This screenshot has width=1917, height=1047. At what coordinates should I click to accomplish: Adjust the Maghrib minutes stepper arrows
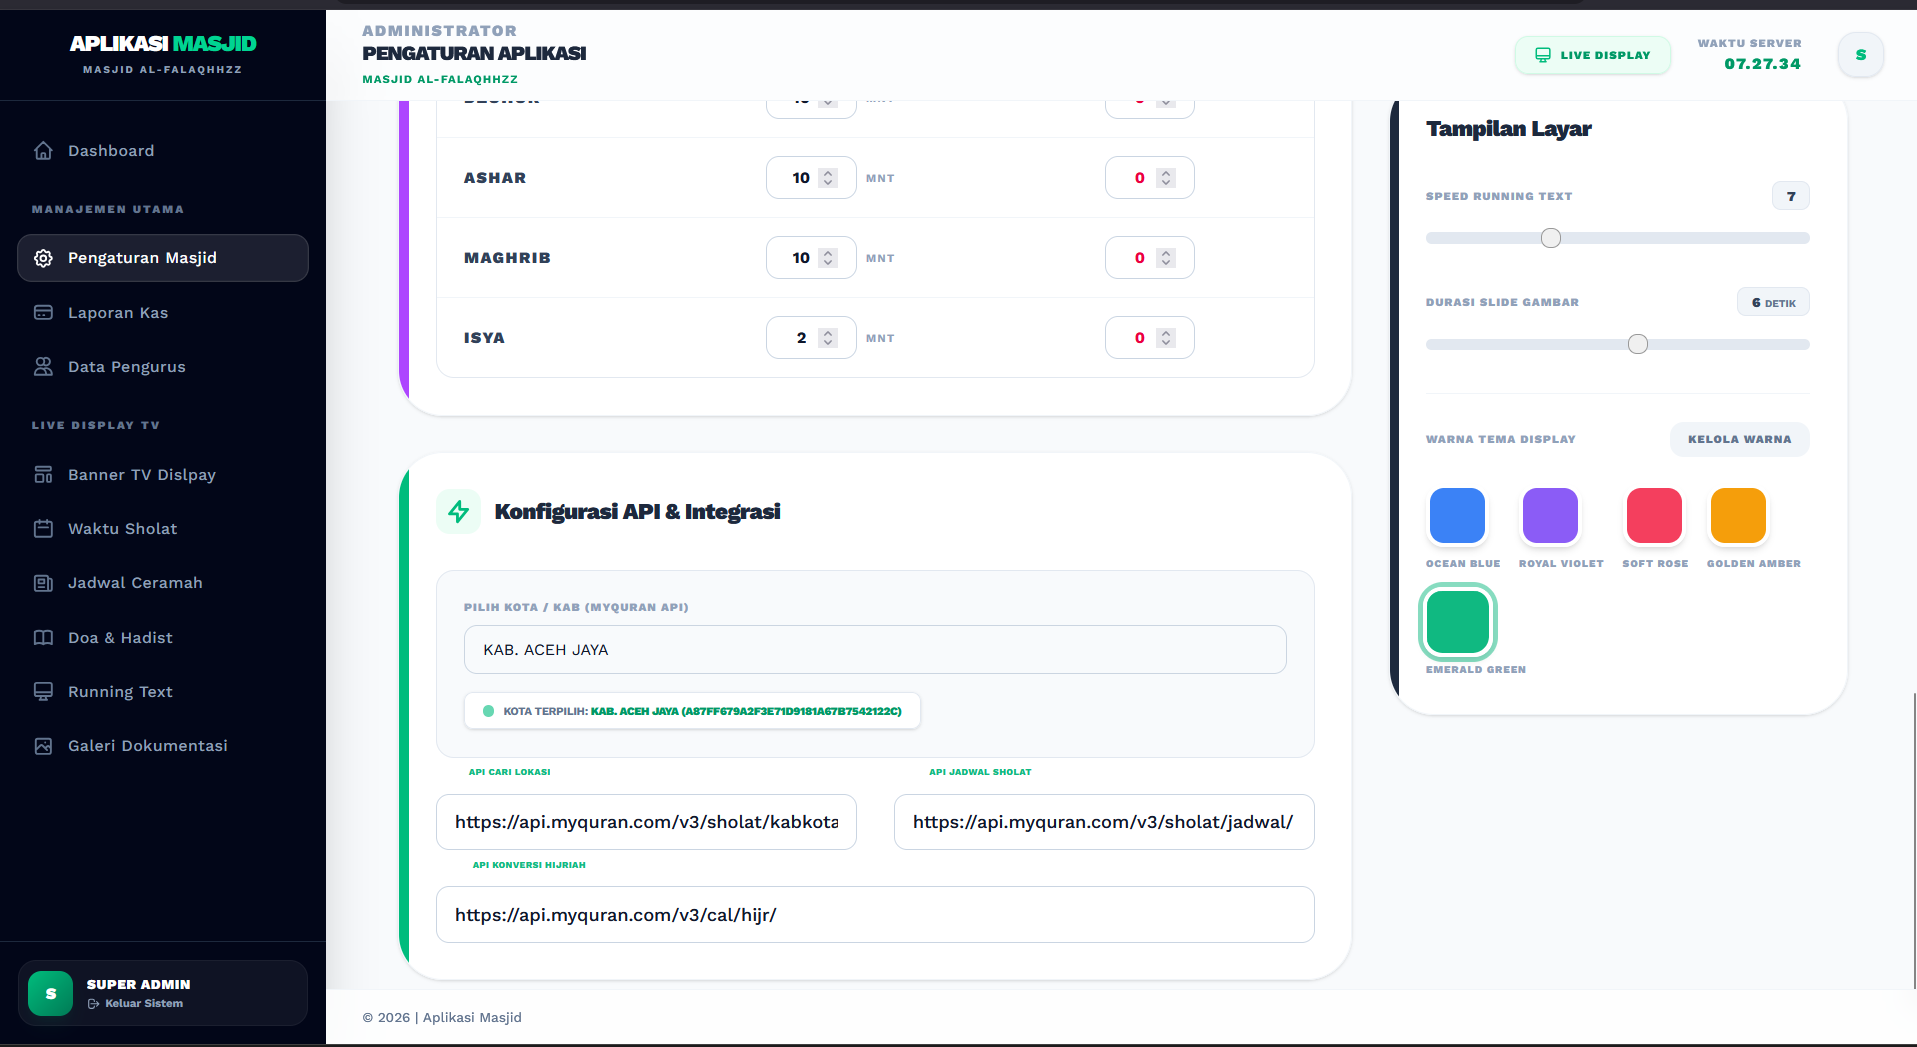click(828, 258)
